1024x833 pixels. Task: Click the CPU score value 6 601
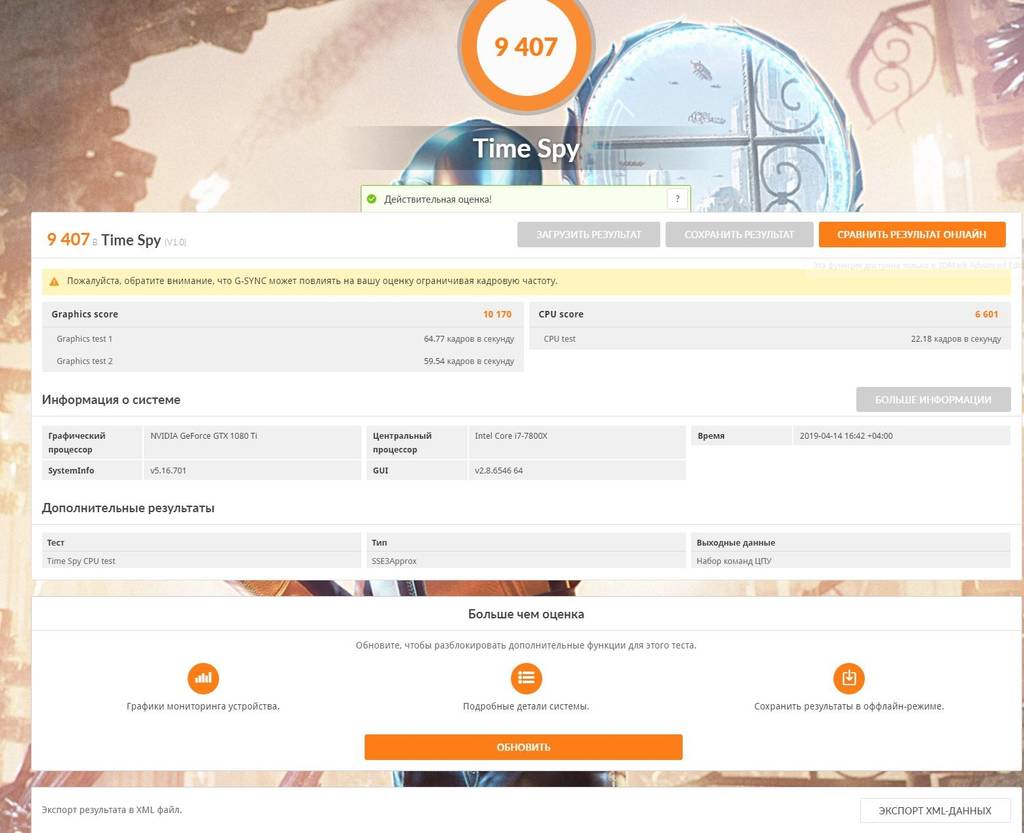coord(986,314)
